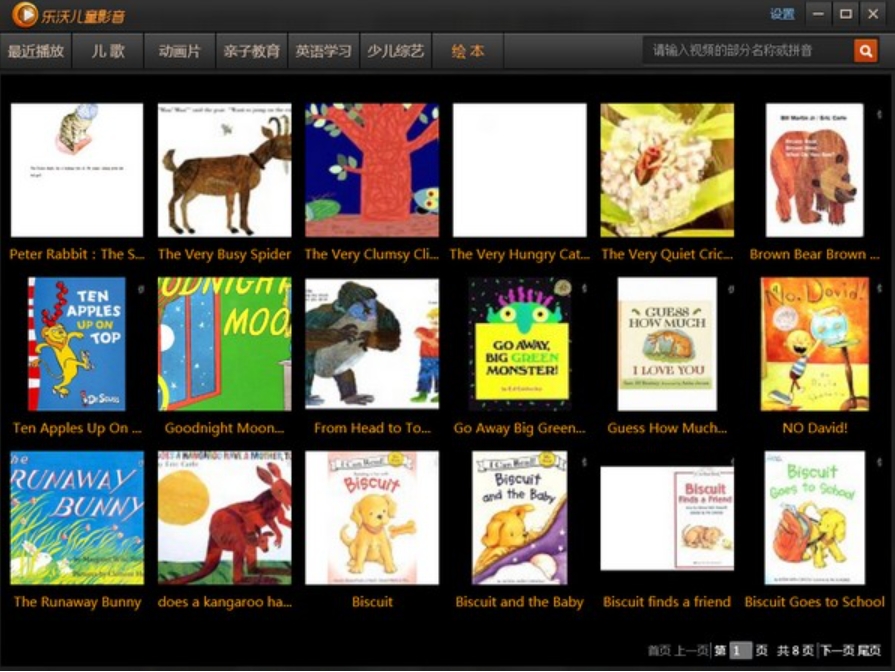Viewport: 895px width, 672px height.
Task: Click the title text "From Head to To..."
Action: [372, 428]
